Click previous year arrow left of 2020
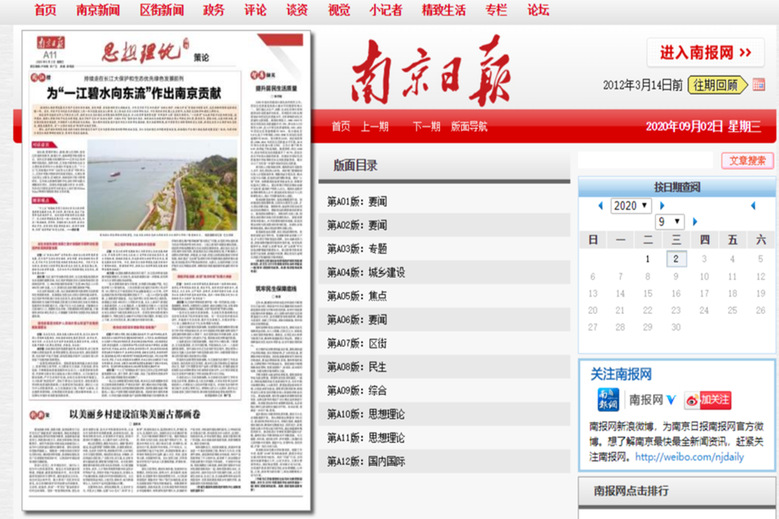Viewport: 779px width, 519px height. pyautogui.click(x=600, y=206)
